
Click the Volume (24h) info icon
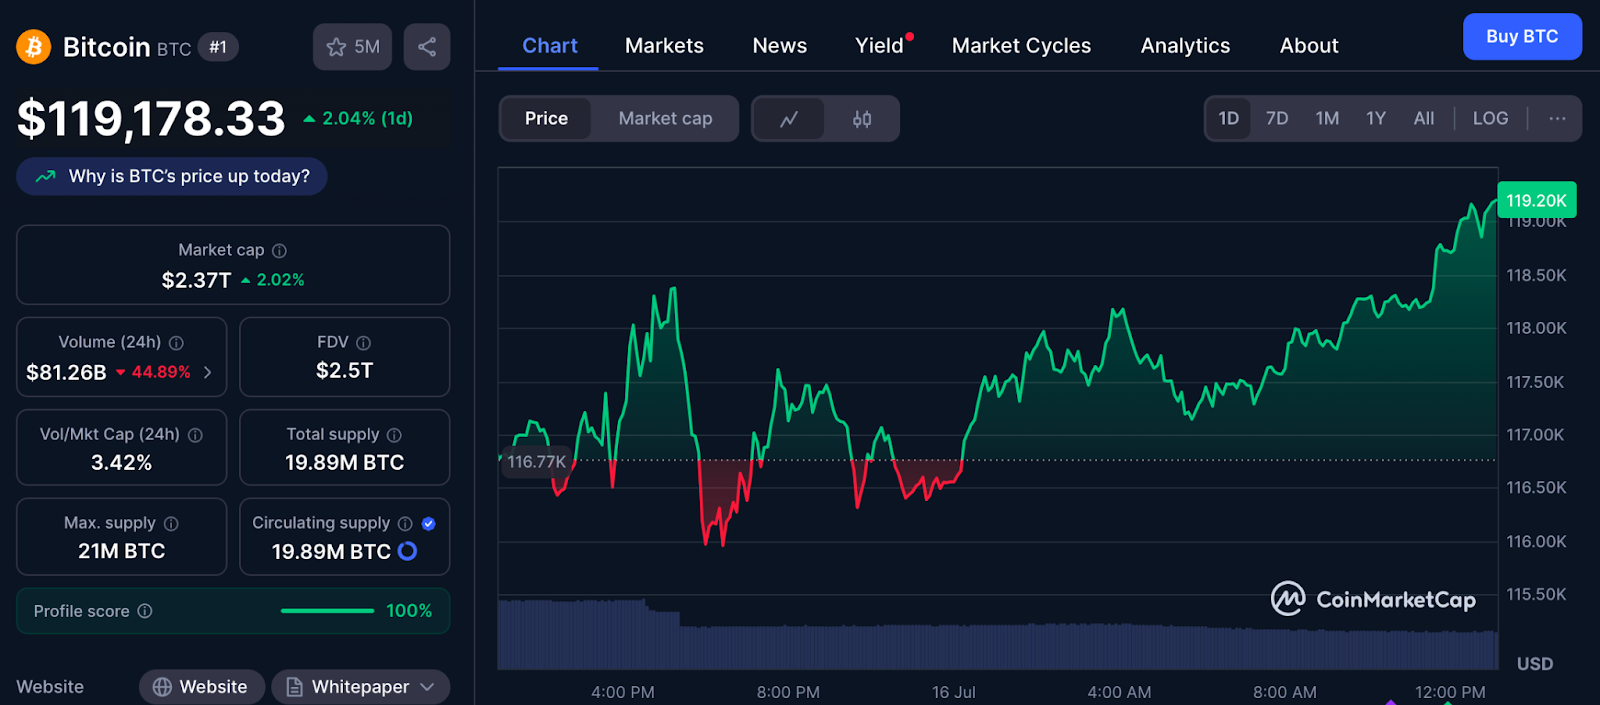(176, 343)
